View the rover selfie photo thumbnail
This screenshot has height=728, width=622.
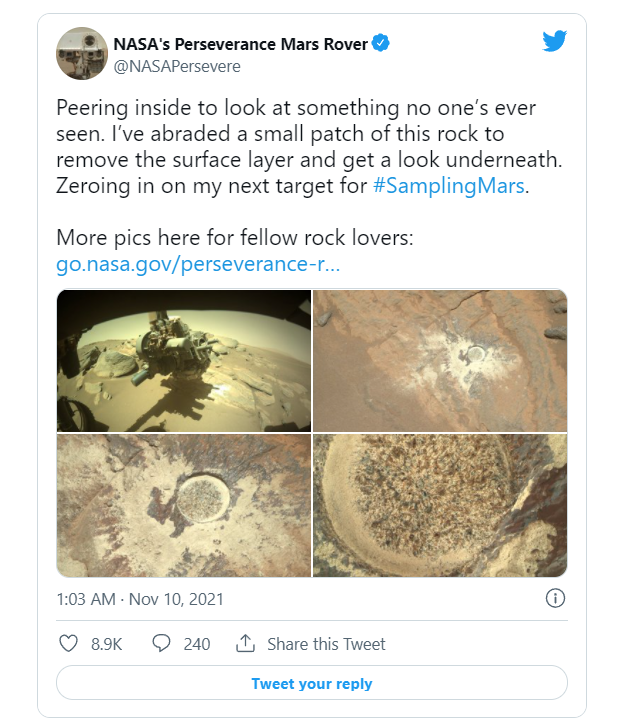click(x=184, y=360)
